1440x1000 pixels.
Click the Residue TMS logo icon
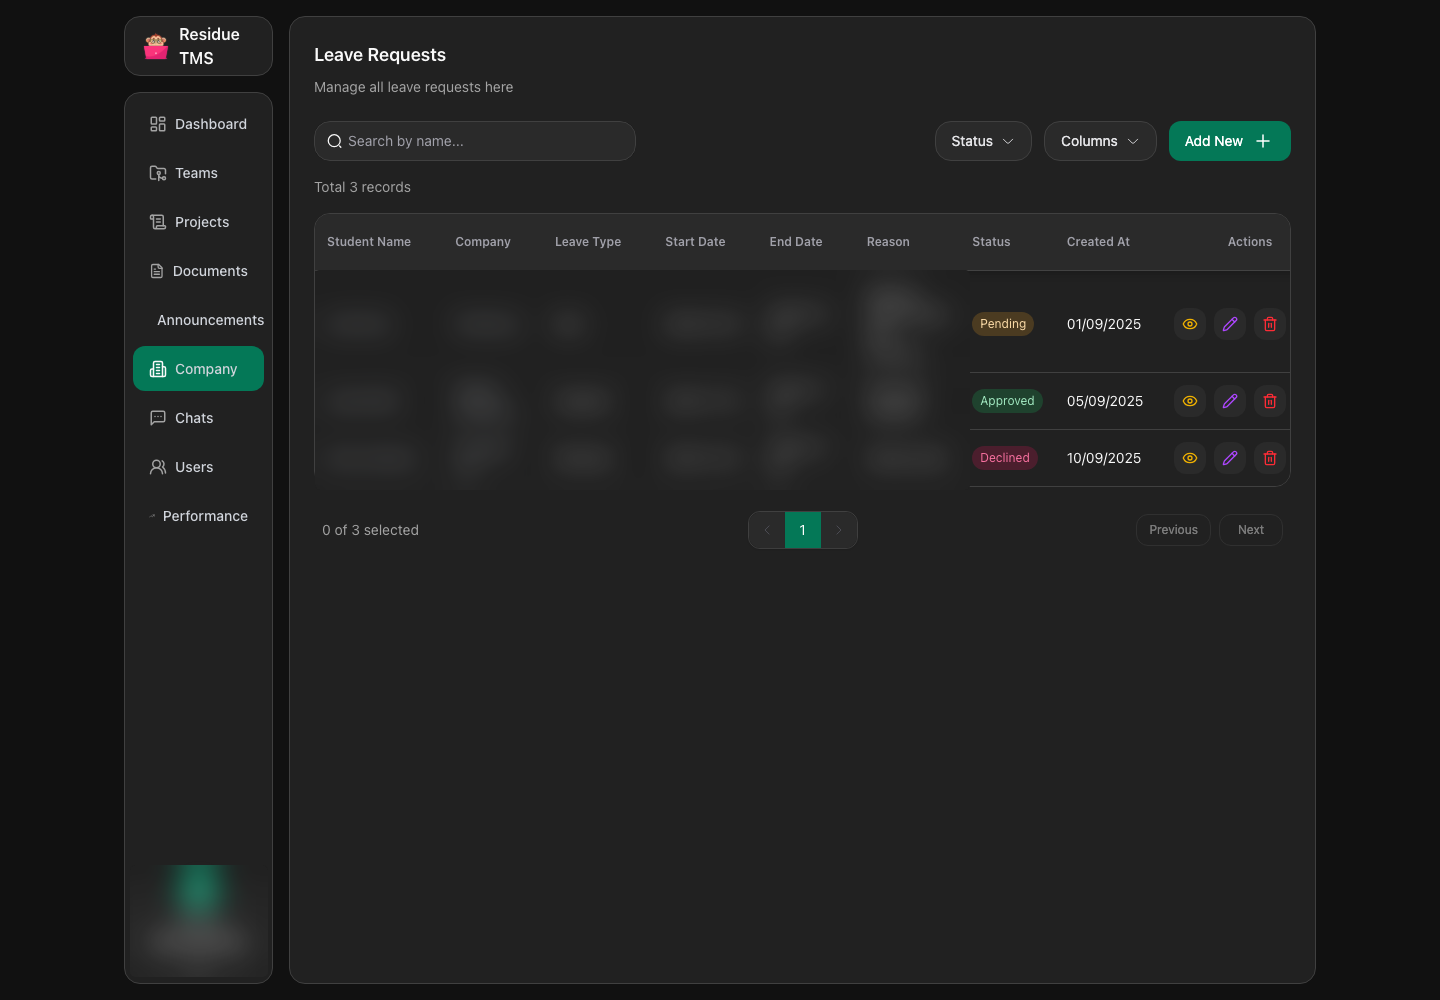click(x=156, y=46)
